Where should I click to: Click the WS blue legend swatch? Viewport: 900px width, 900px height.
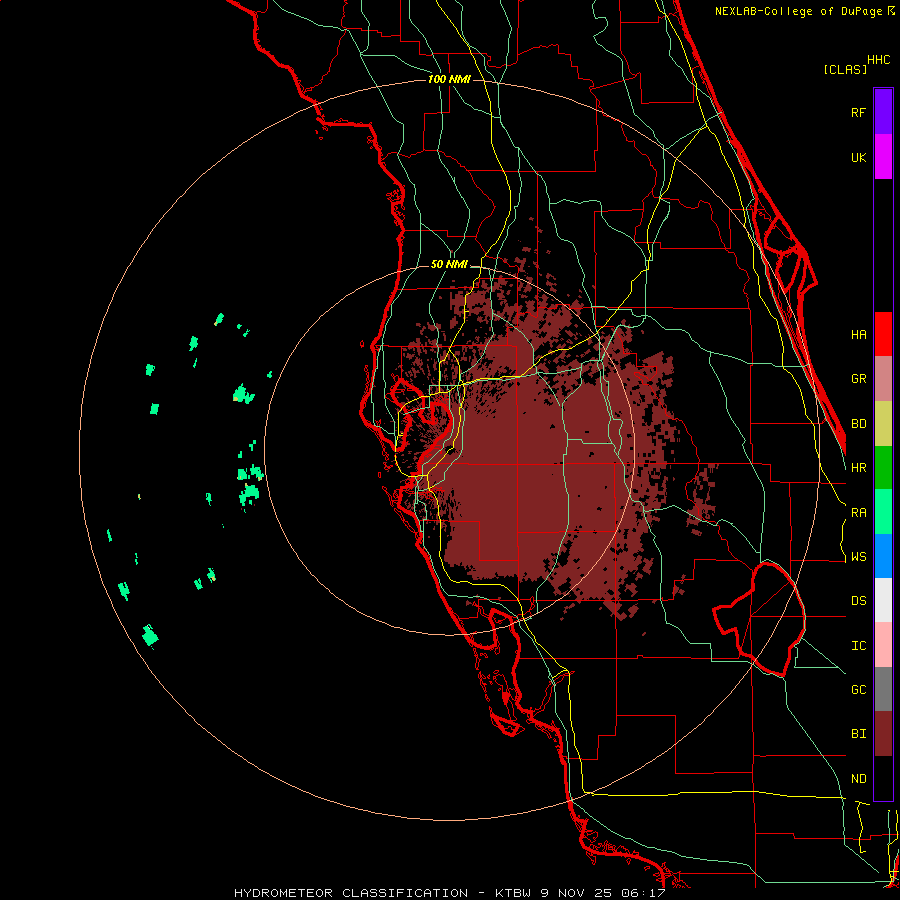[883, 556]
